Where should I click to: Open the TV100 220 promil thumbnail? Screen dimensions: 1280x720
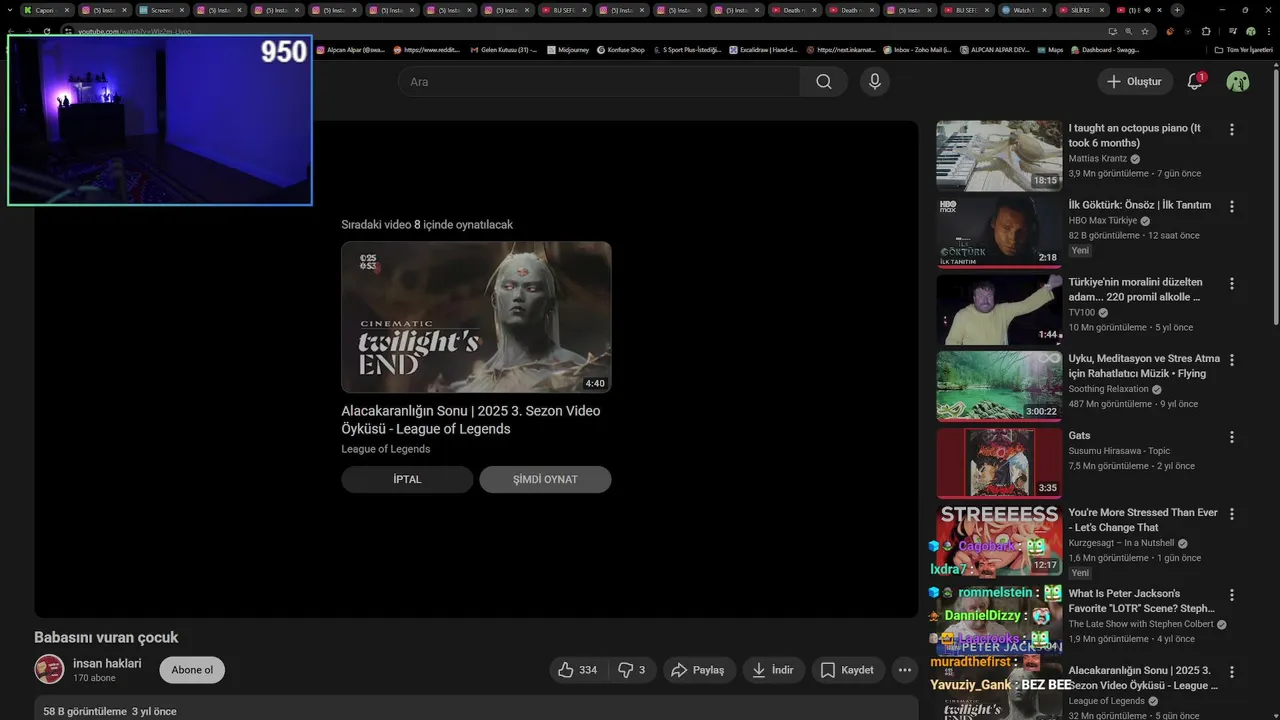[999, 310]
